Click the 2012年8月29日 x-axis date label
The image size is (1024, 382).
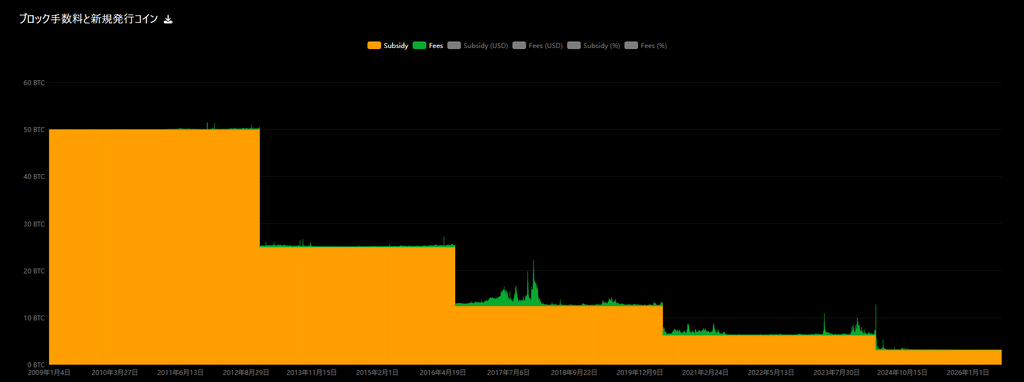click(246, 372)
